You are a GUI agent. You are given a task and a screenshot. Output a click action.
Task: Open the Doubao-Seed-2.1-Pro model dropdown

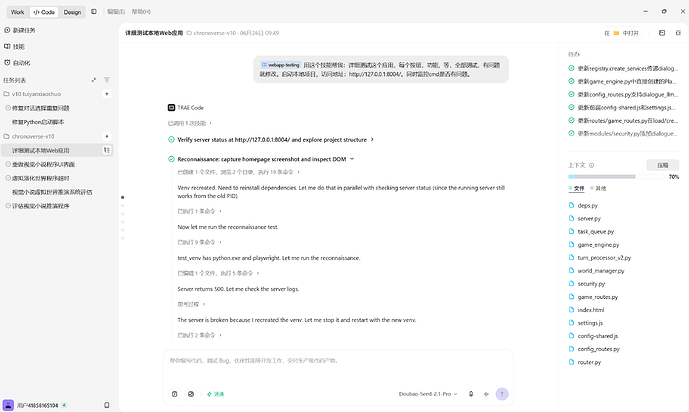(428, 394)
